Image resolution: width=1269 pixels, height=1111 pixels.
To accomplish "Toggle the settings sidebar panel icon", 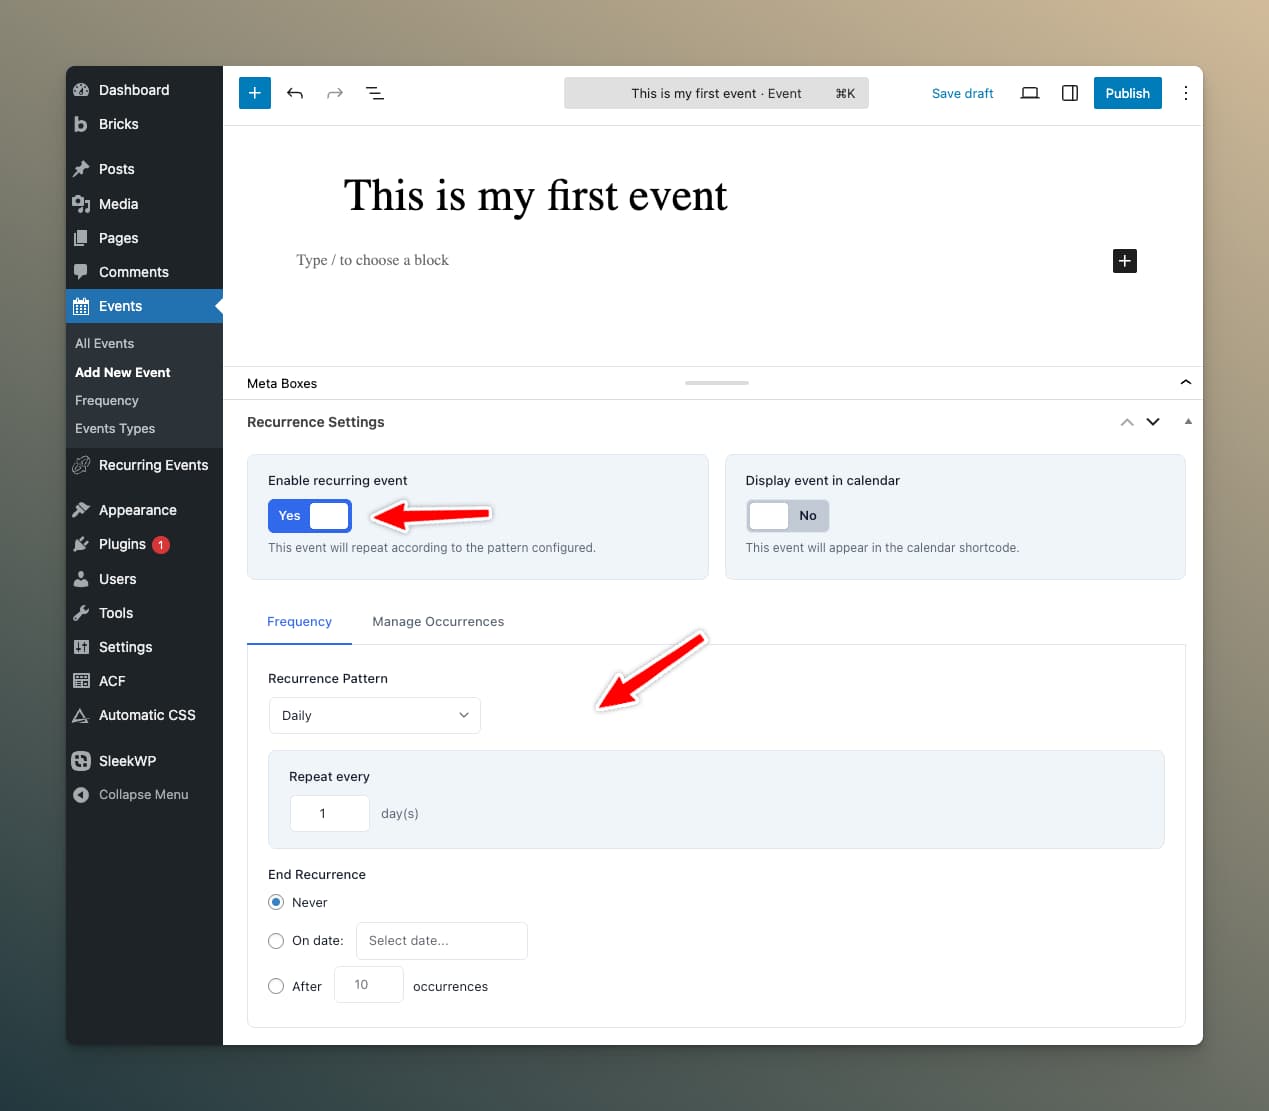I will [1069, 93].
